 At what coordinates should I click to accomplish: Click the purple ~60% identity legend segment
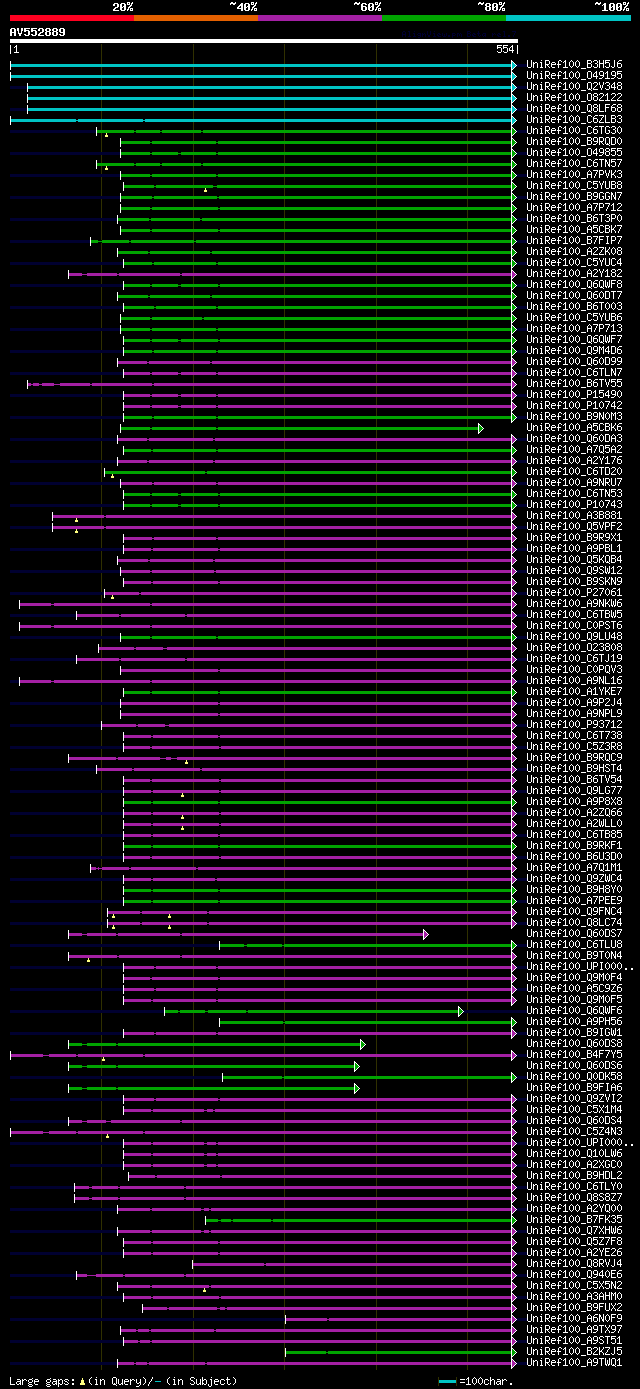(x=320, y=18)
